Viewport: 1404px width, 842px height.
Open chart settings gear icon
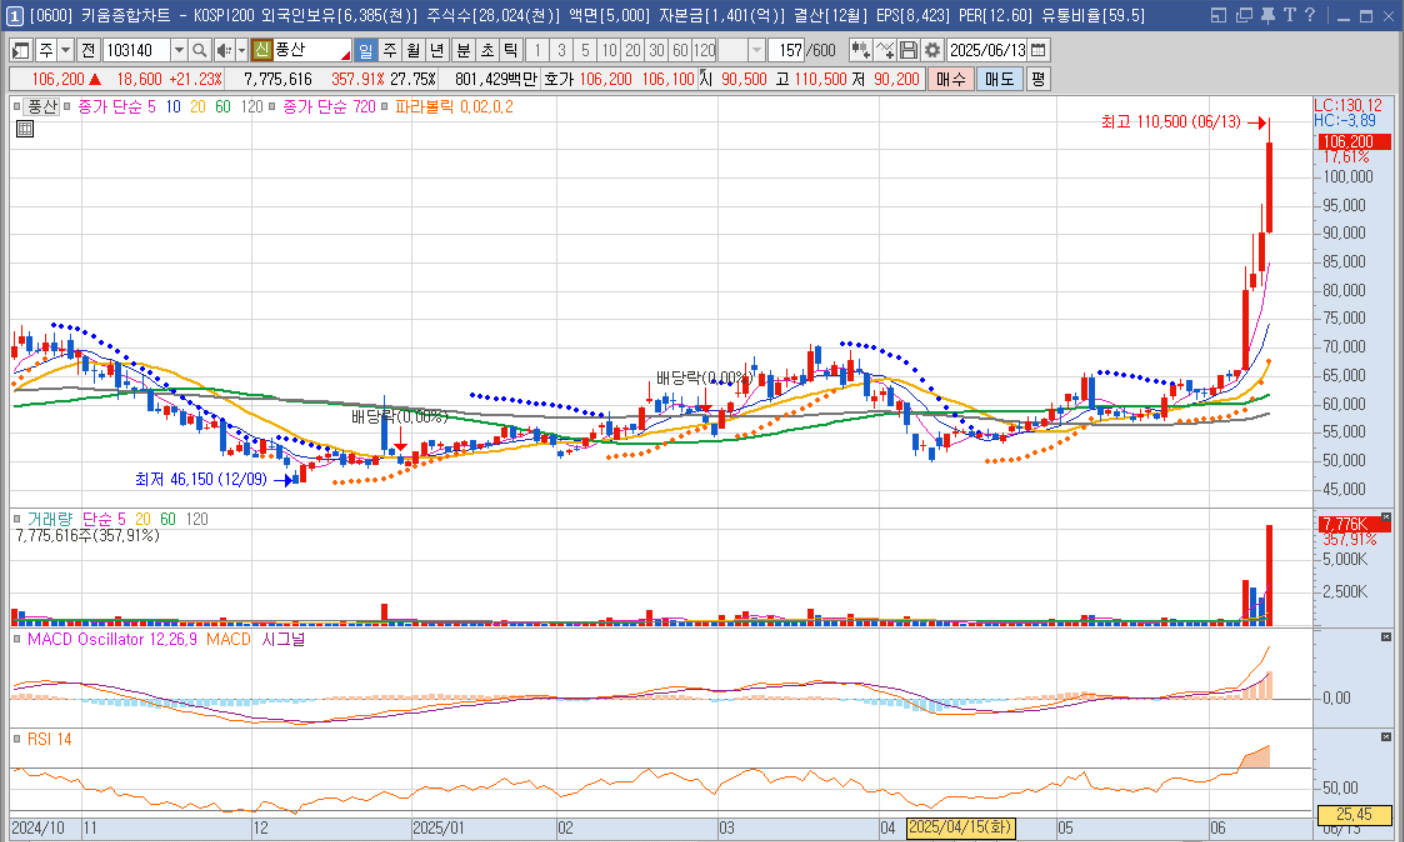[x=932, y=50]
